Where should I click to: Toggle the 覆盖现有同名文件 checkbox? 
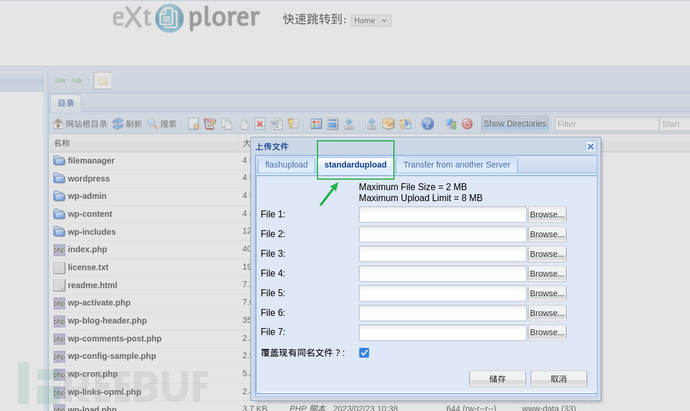(x=364, y=353)
